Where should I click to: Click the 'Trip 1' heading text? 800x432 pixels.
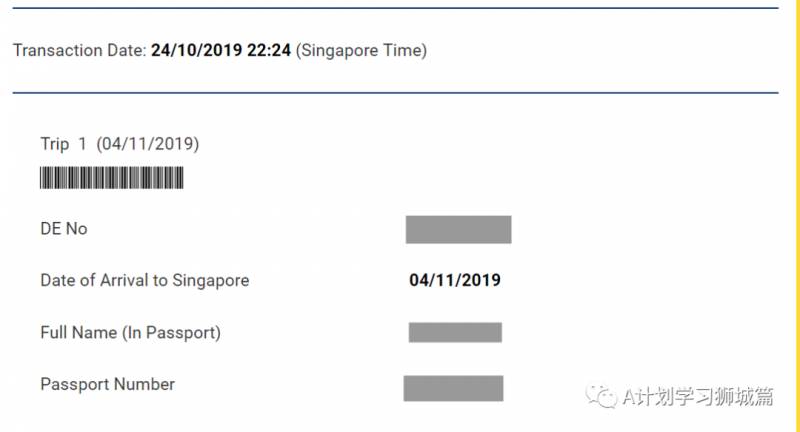(64, 144)
